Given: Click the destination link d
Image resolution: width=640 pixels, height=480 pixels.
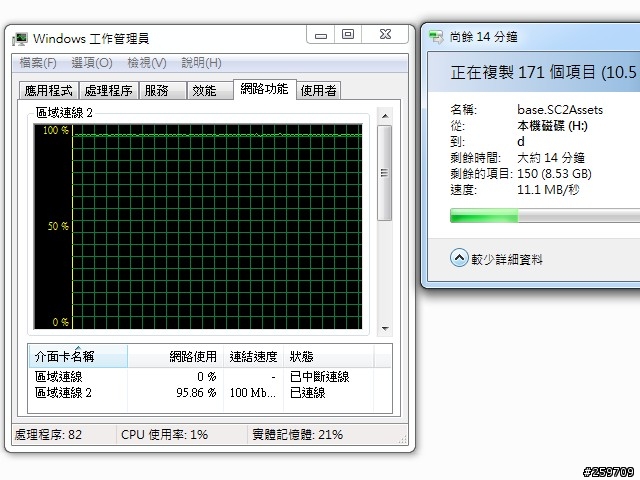Looking at the screenshot, I should click(x=521, y=142).
